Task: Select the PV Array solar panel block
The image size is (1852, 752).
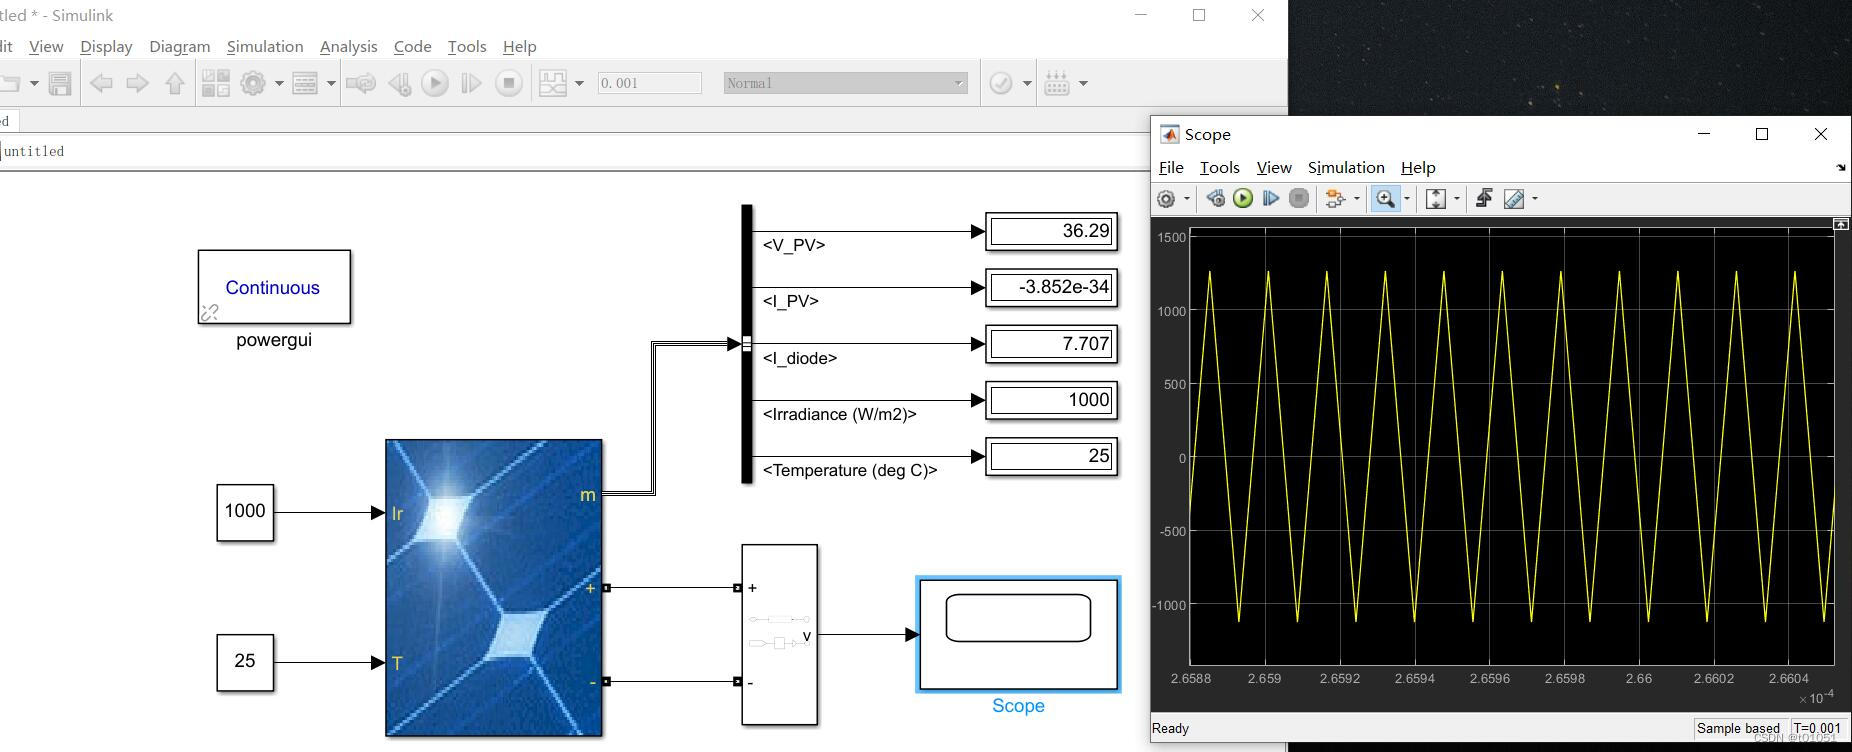Action: [494, 588]
